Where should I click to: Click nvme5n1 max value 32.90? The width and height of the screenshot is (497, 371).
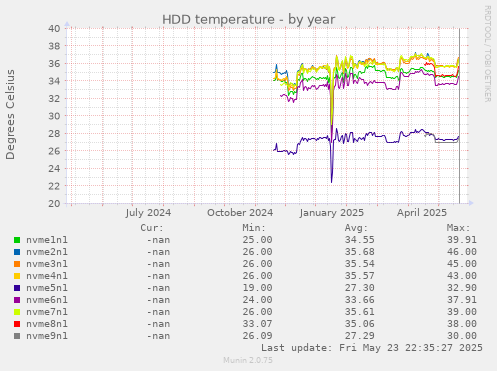point(462,288)
